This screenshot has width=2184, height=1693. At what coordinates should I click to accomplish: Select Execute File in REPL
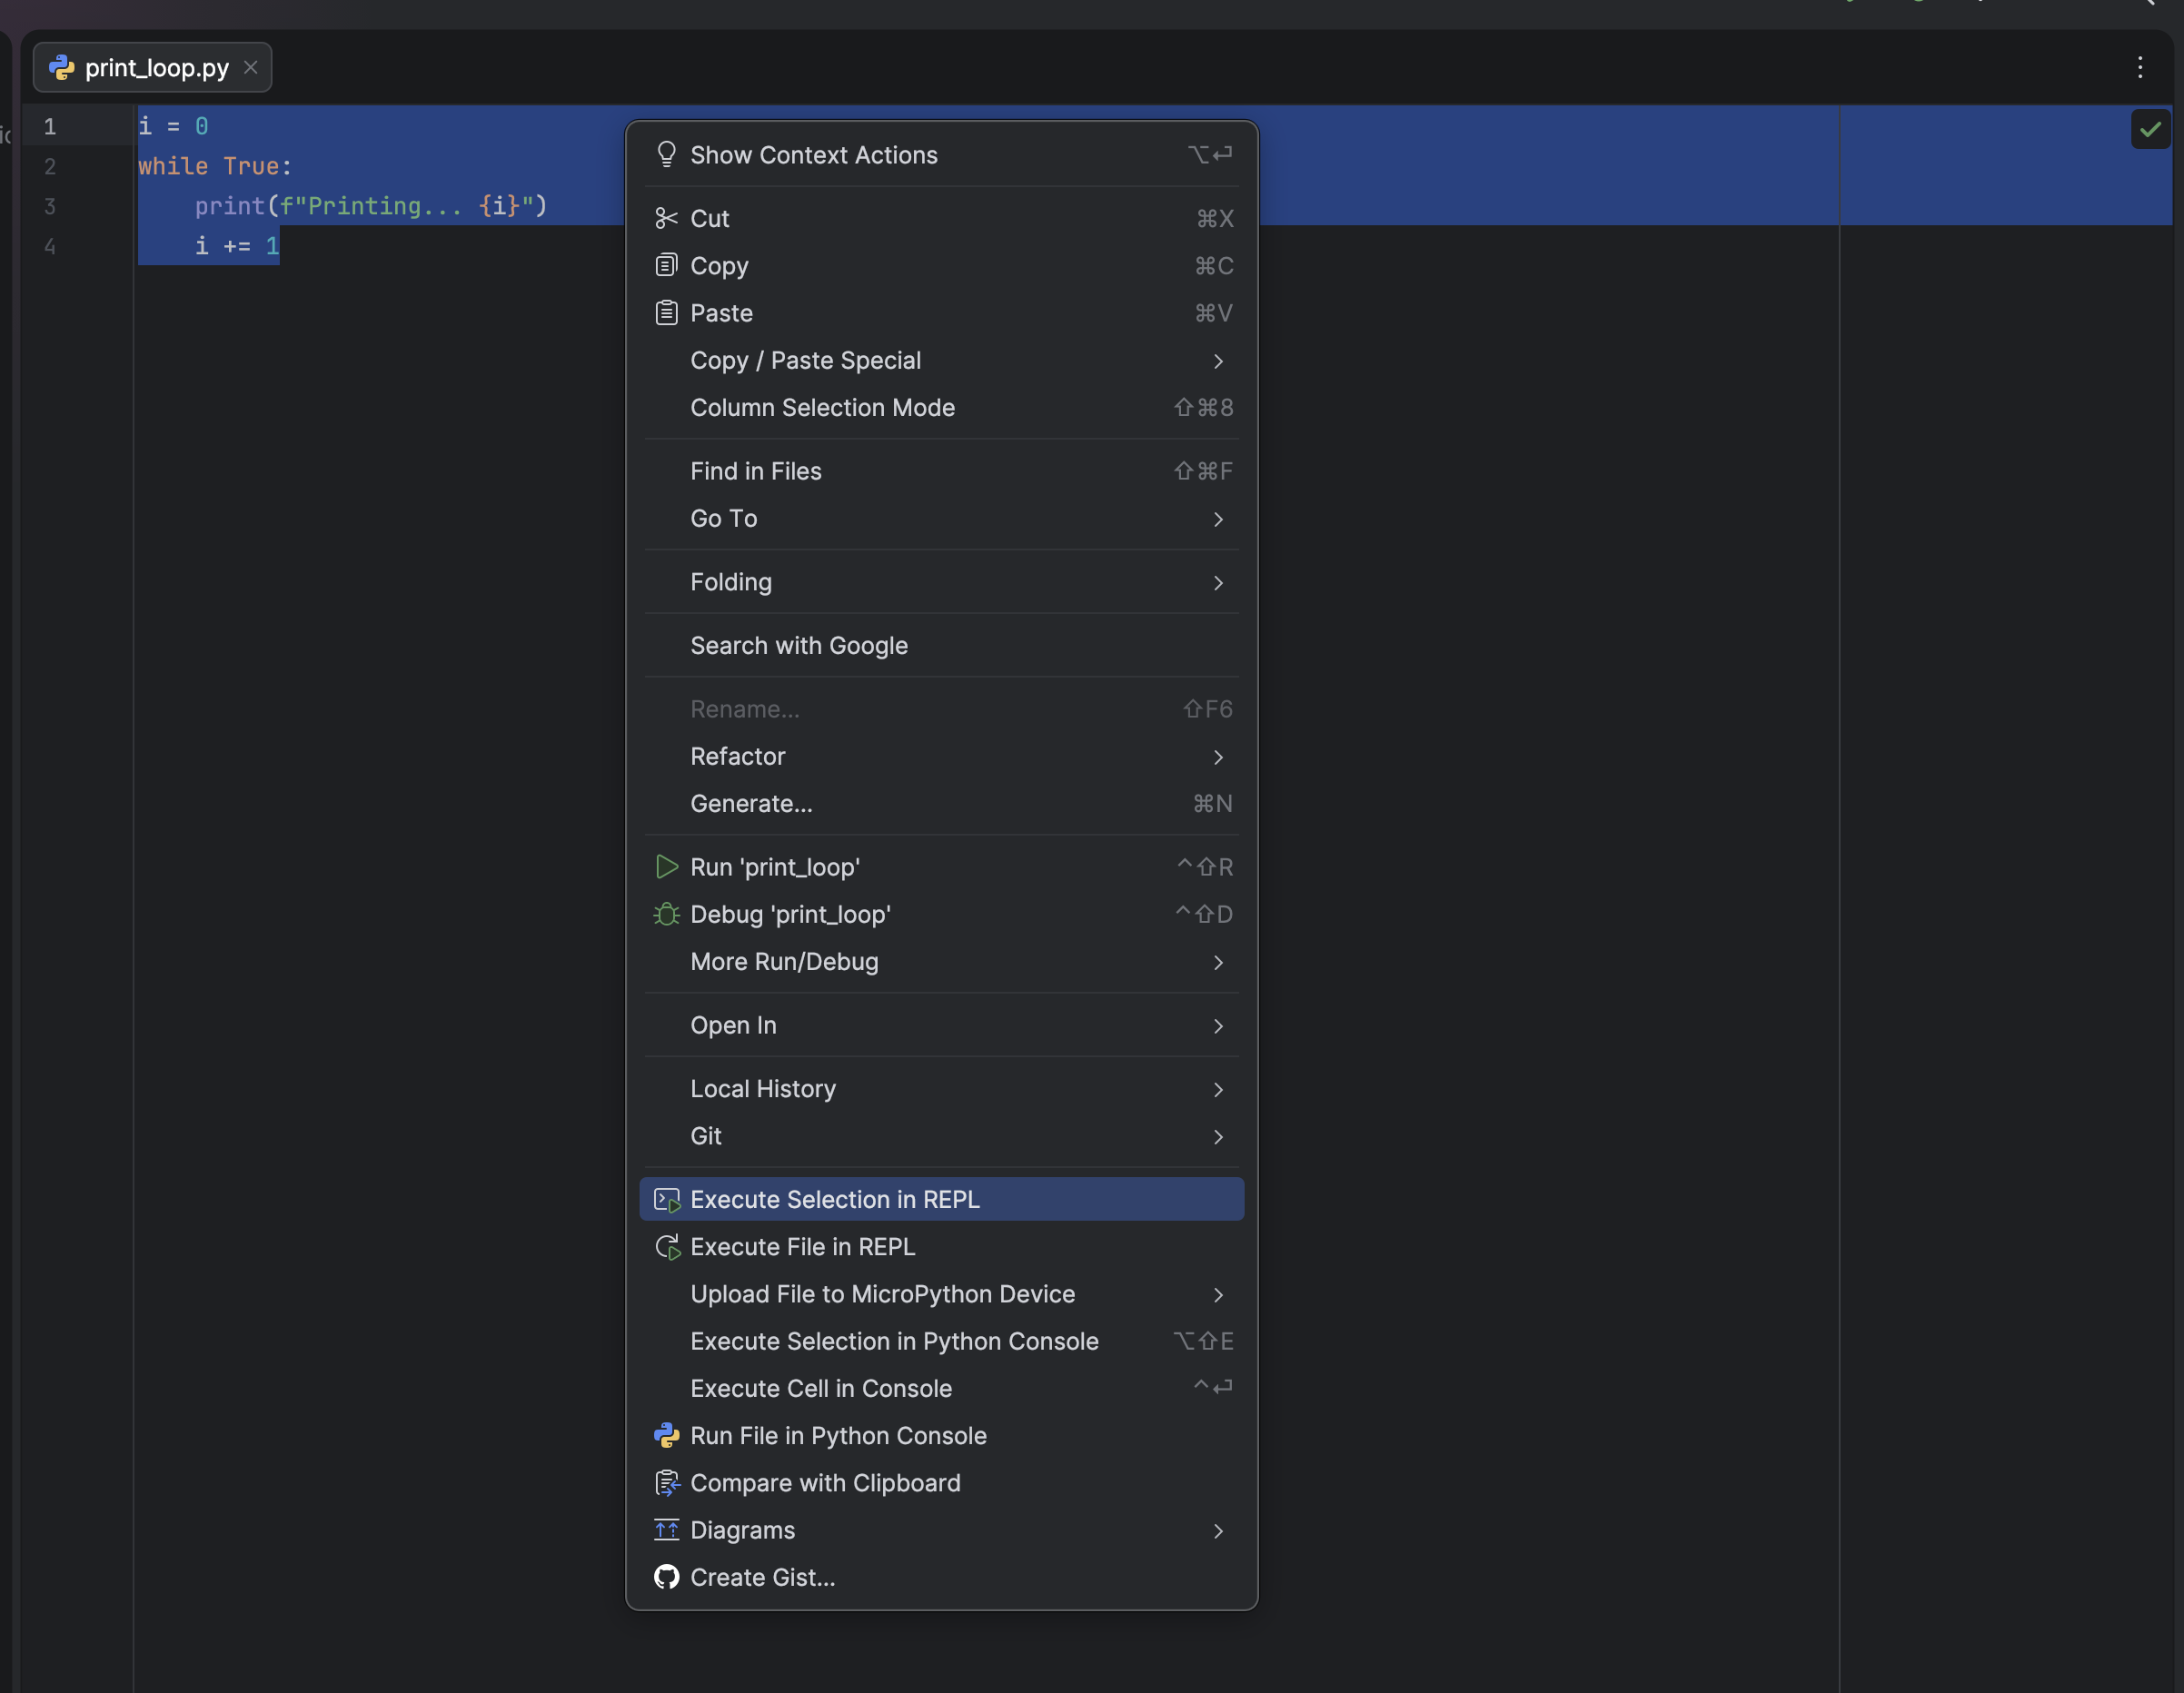(x=942, y=1247)
